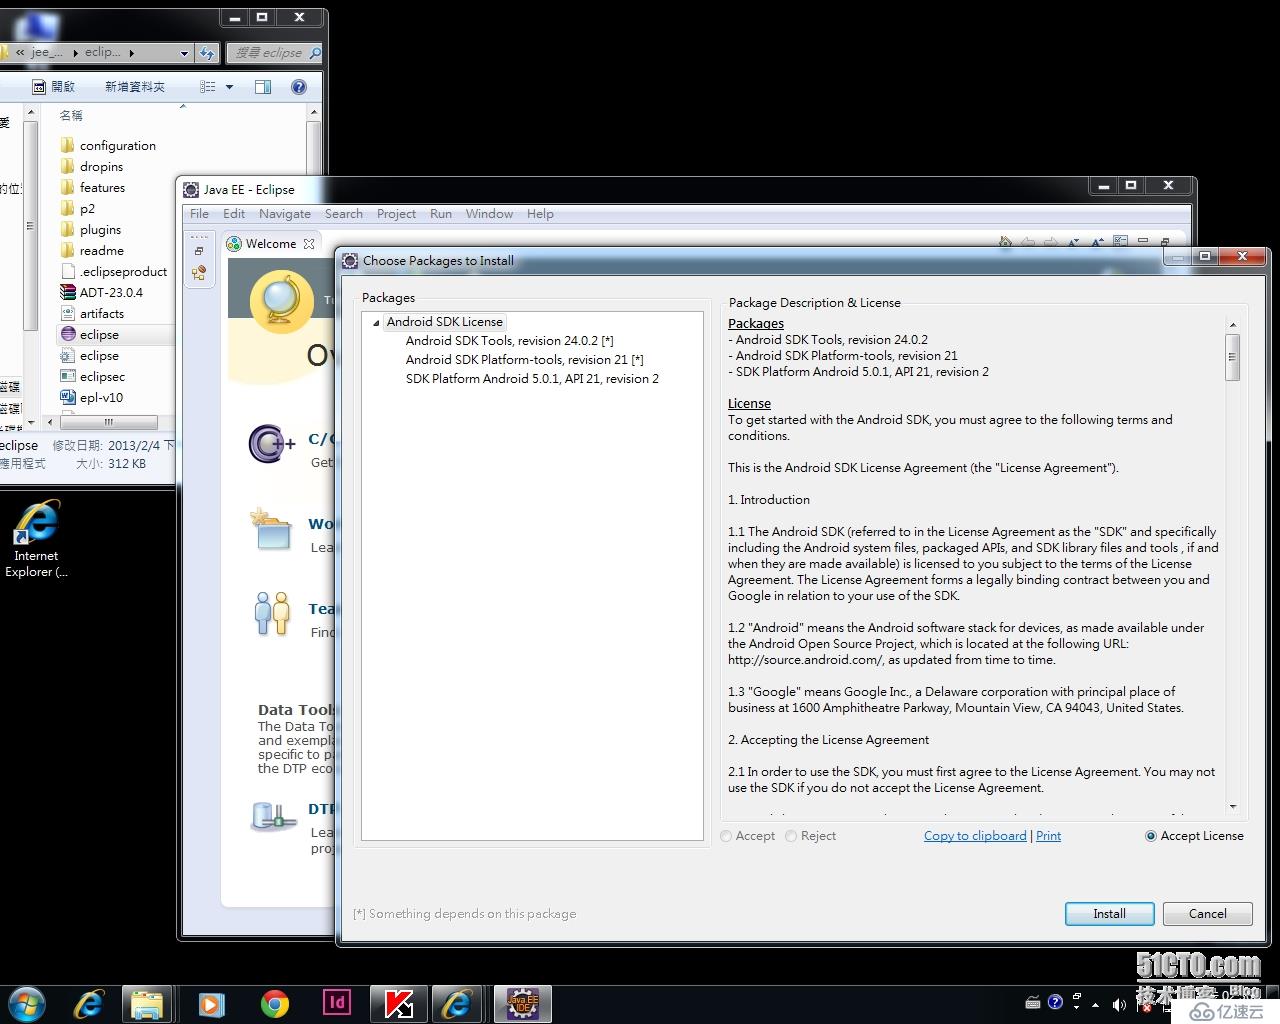Toggle the Explorer preview pane icon
Viewport: 1280px width, 1024px height.
pos(263,87)
